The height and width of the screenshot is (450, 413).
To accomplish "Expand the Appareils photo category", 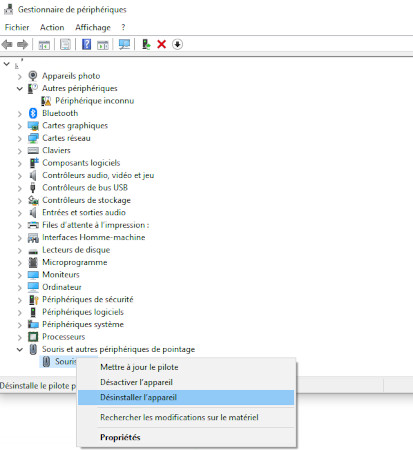I will click(19, 76).
